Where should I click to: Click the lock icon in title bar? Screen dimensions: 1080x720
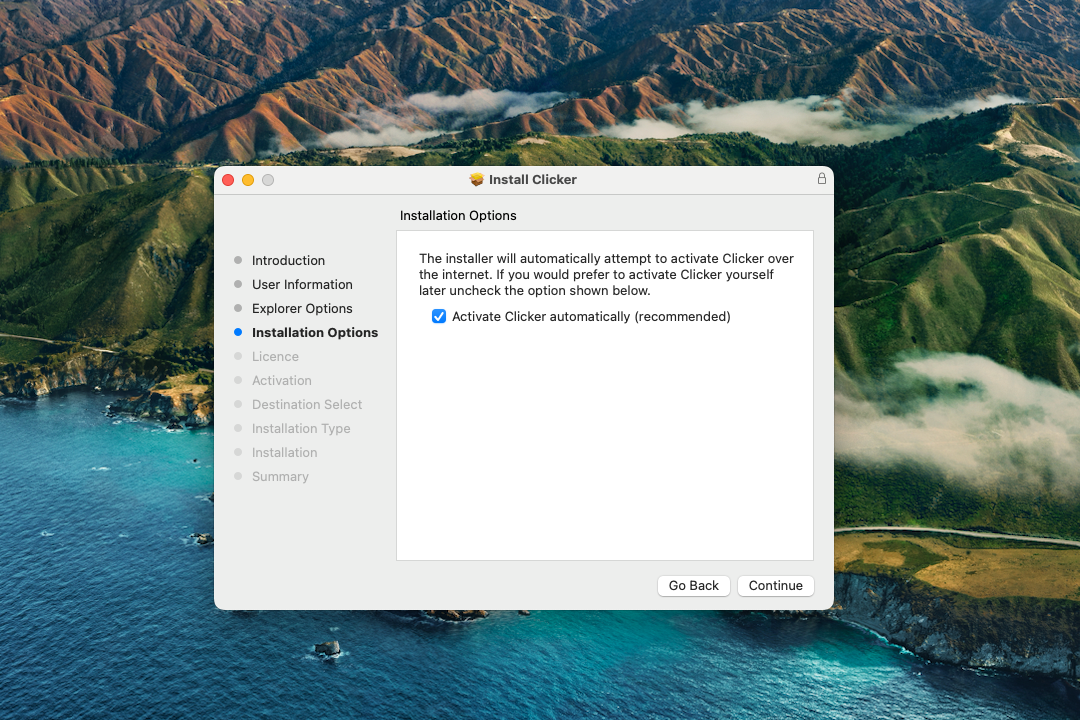pyautogui.click(x=822, y=179)
